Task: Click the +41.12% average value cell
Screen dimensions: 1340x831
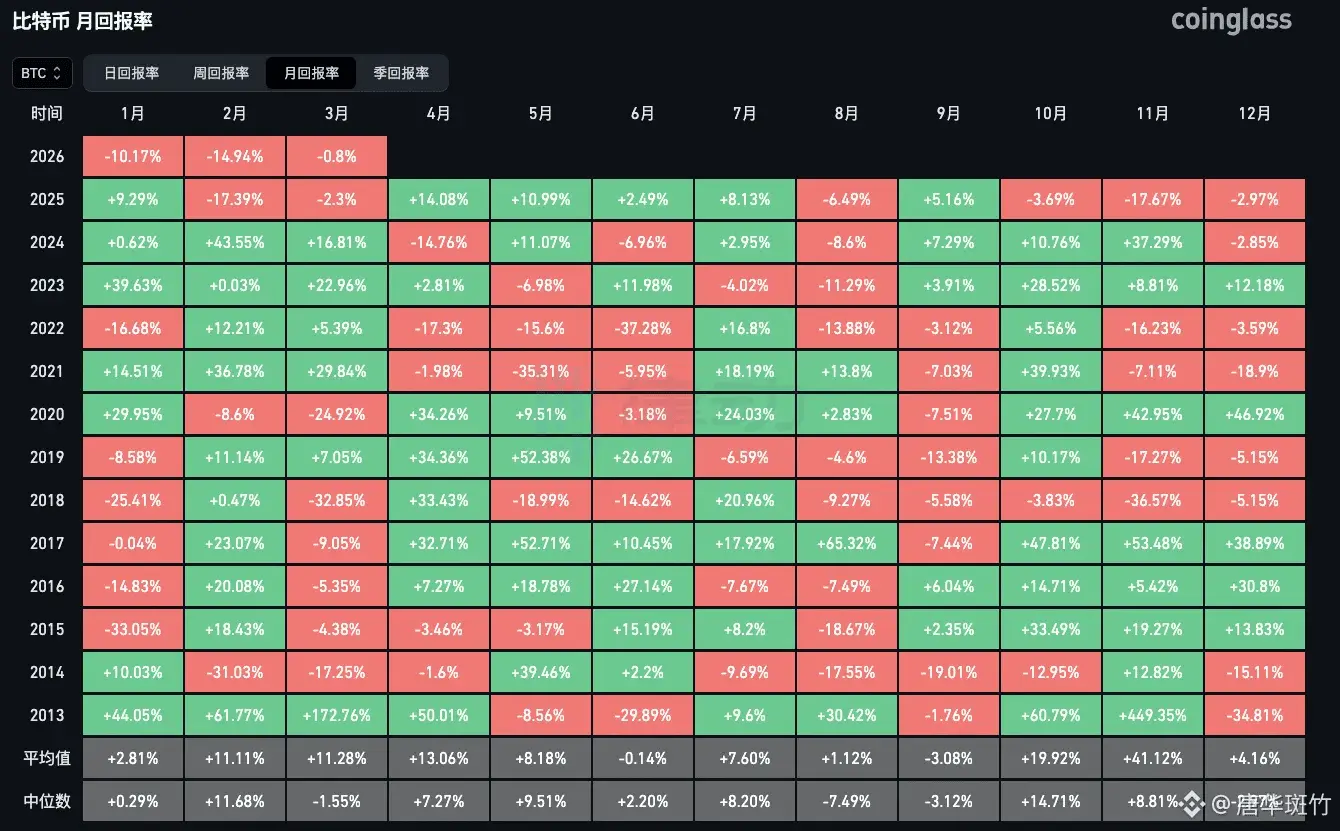Action: pyautogui.click(x=1153, y=758)
